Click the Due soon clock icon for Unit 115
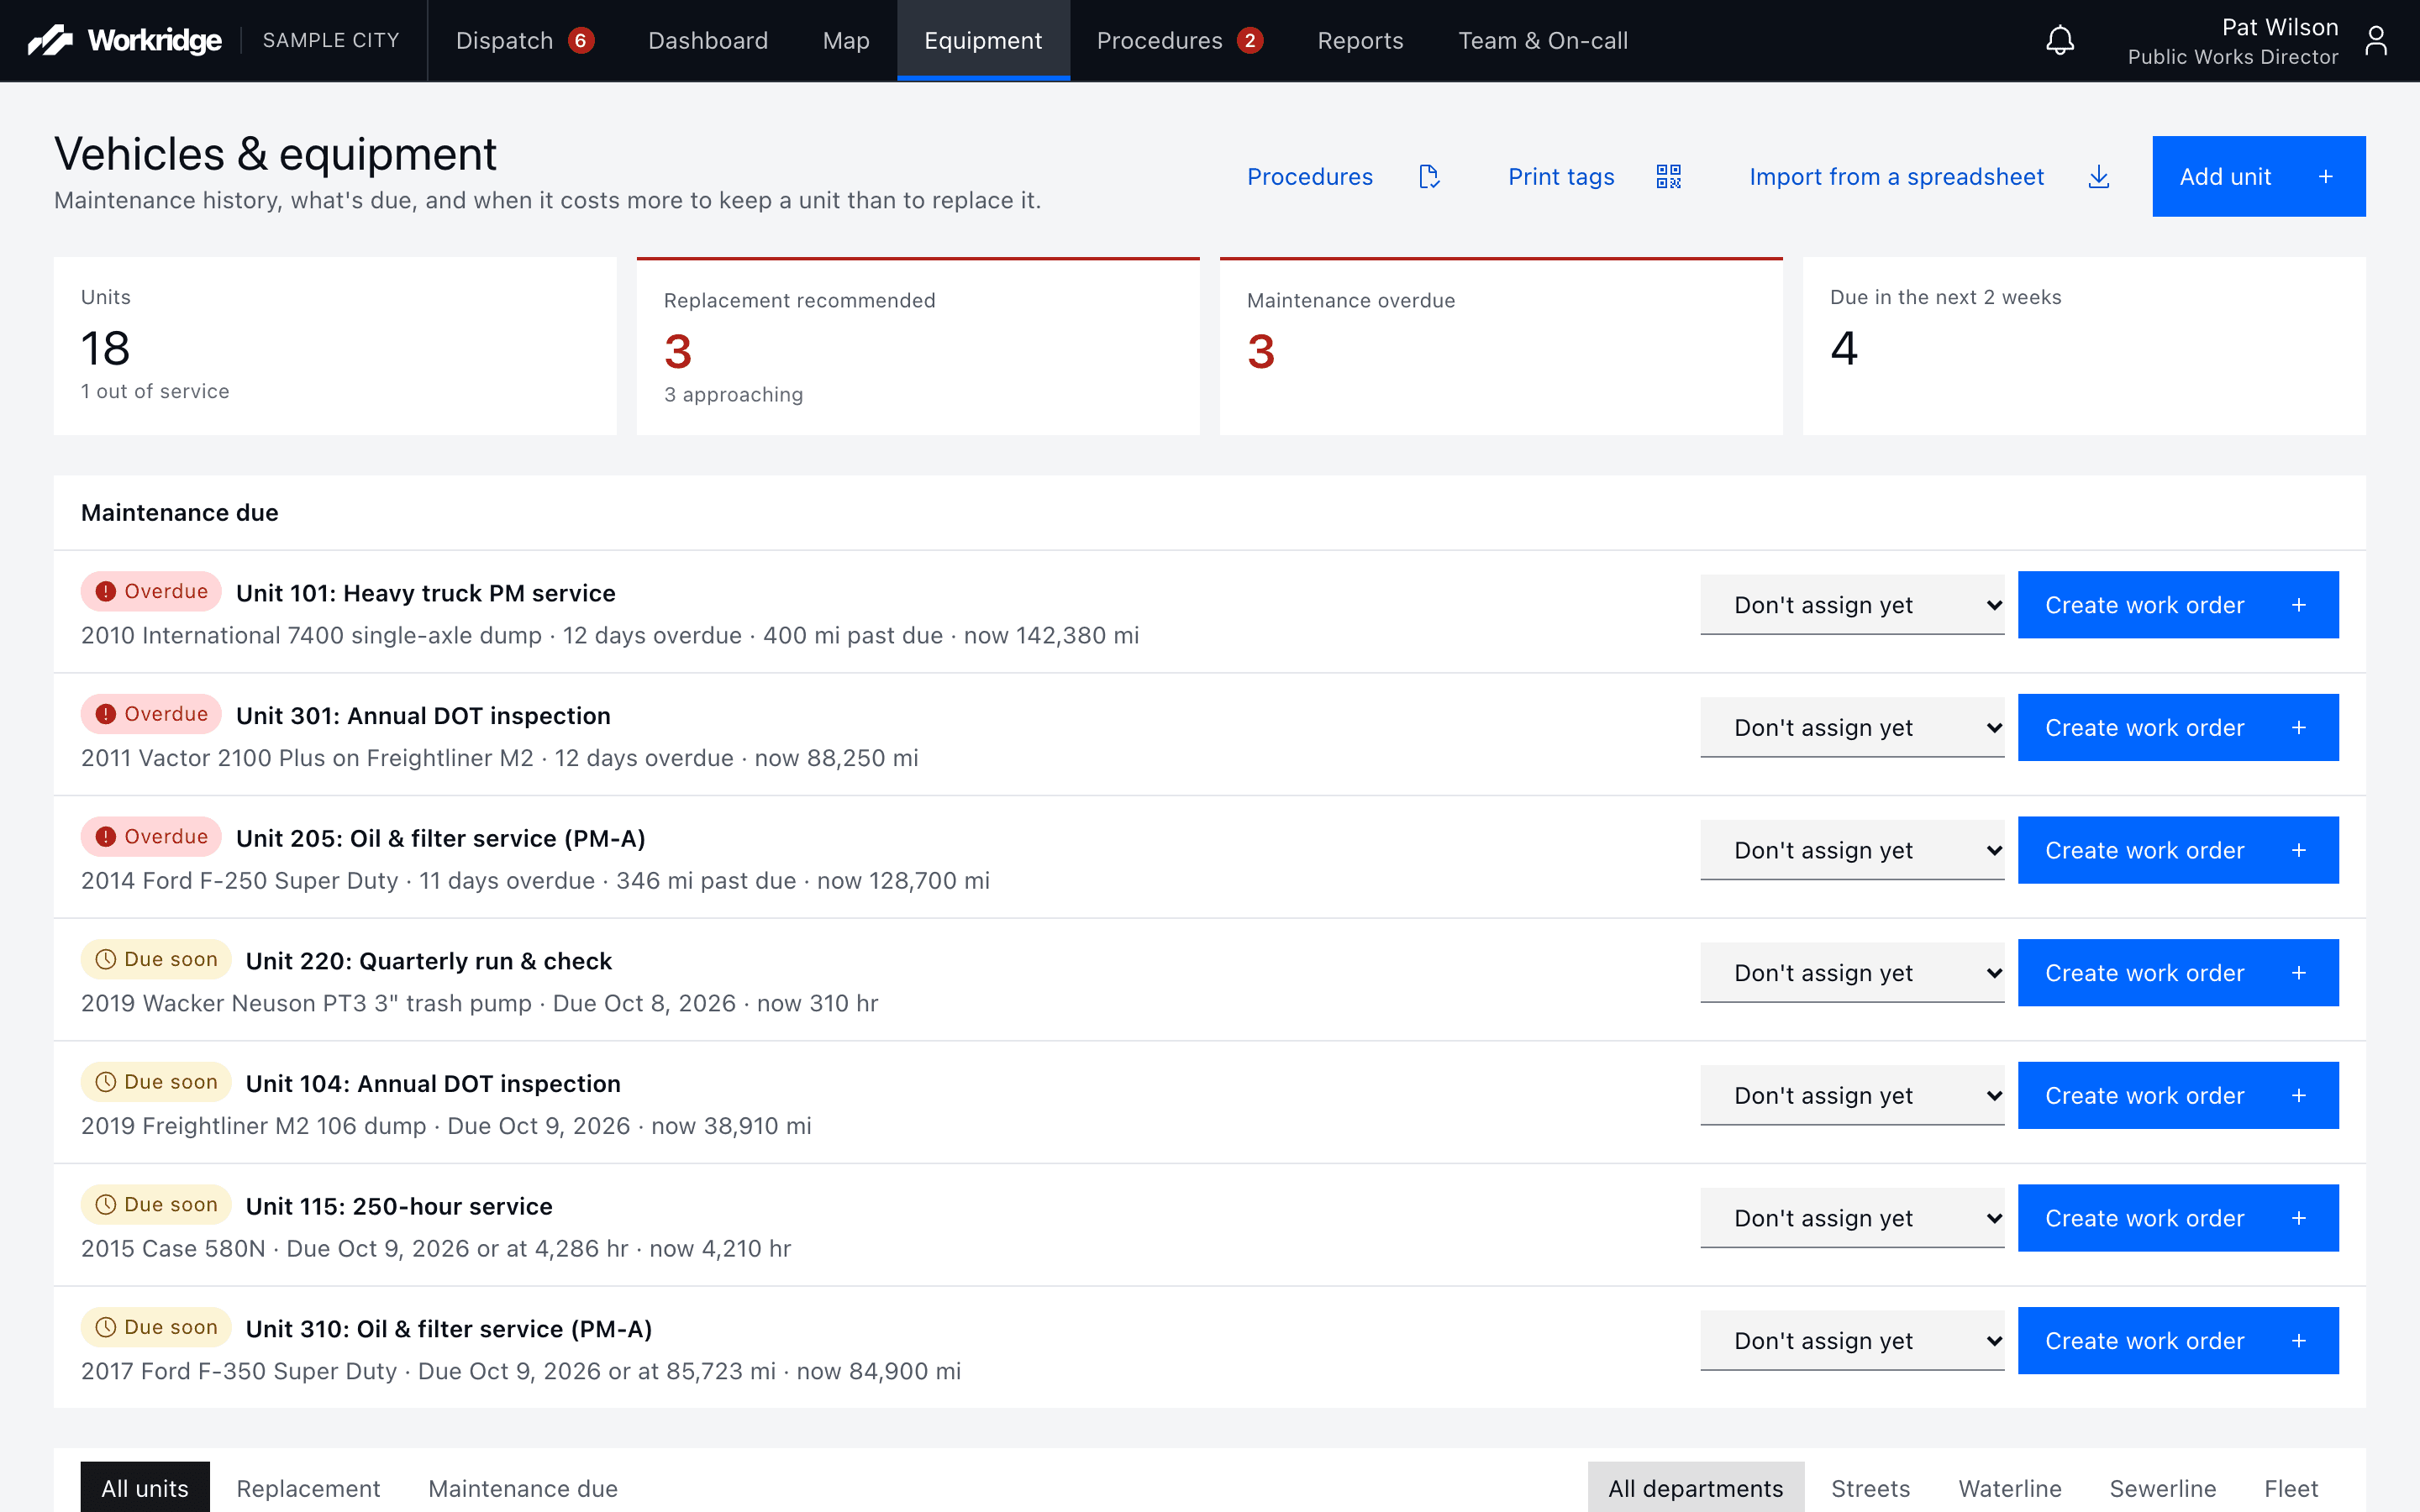The image size is (2420, 1512). [x=106, y=1205]
